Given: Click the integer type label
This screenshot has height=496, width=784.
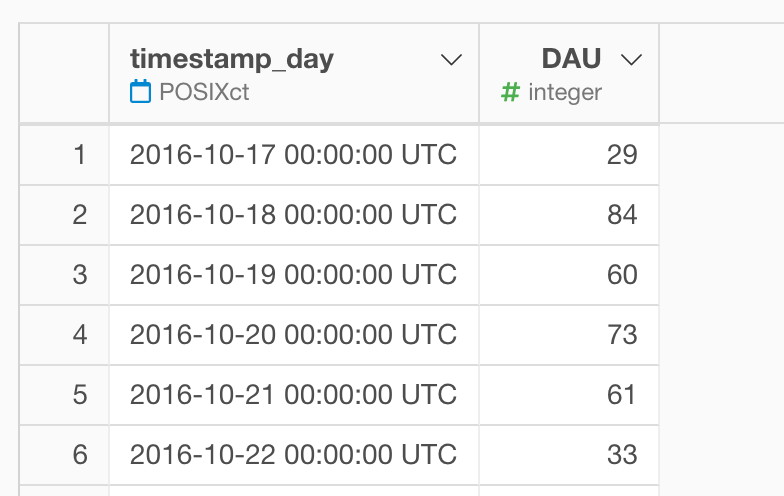Looking at the screenshot, I should (x=565, y=92).
